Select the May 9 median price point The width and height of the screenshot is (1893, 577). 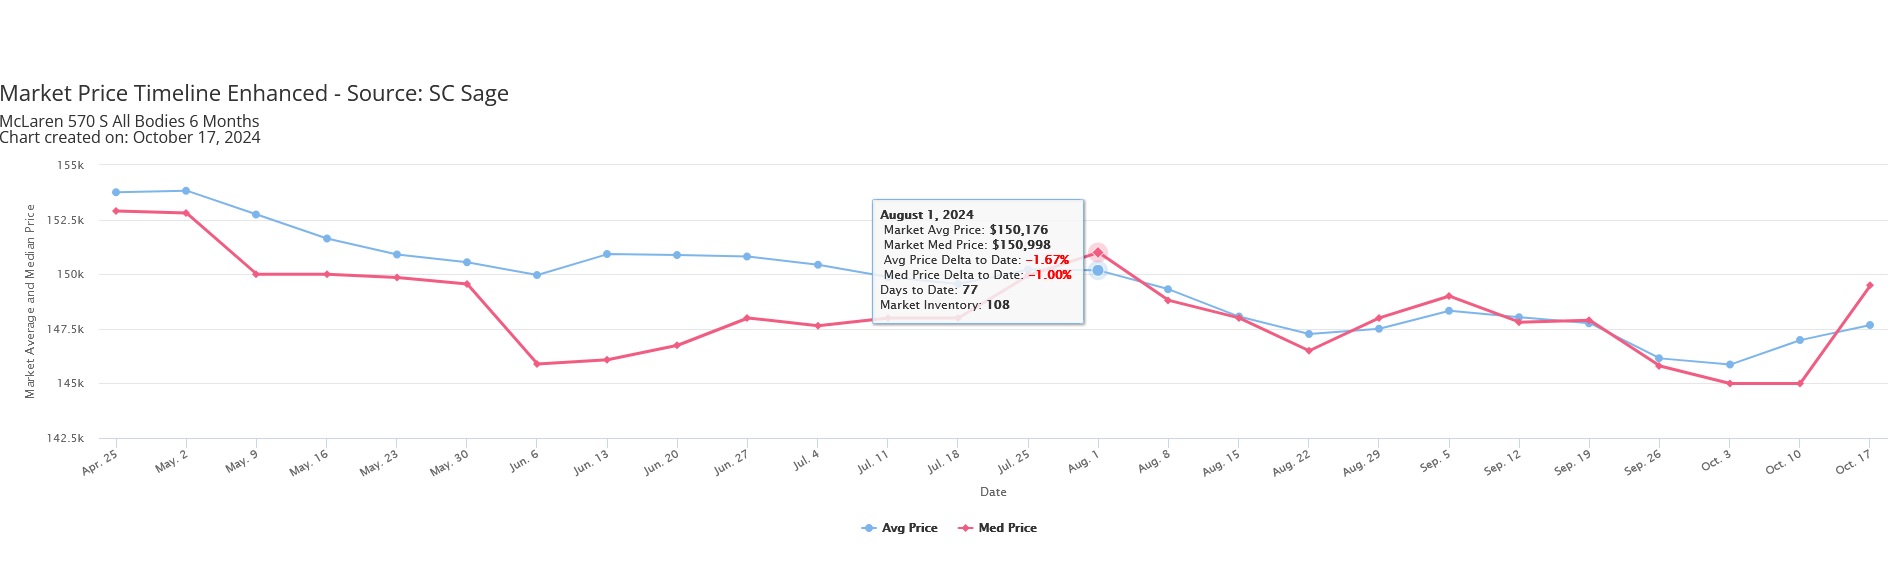pyautogui.click(x=256, y=274)
